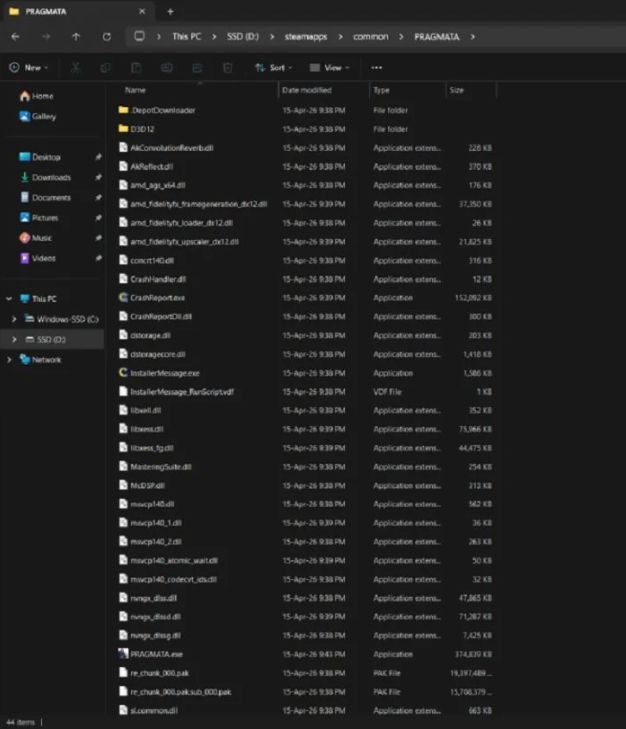Viewport: 626px width, 729px height.
Task: Click the greyed-out Delete trash icon
Action: pyautogui.click(x=227, y=68)
